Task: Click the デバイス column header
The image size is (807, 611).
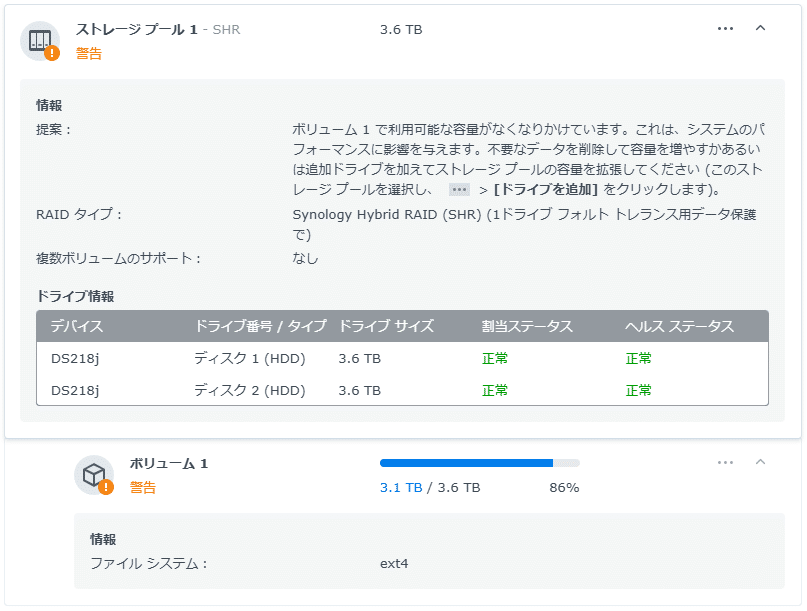Action: coord(77,327)
